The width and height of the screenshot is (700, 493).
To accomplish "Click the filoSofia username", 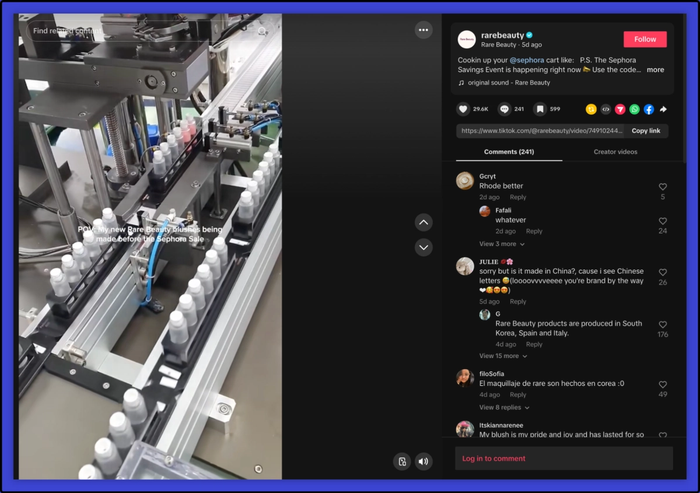I will tap(492, 374).
